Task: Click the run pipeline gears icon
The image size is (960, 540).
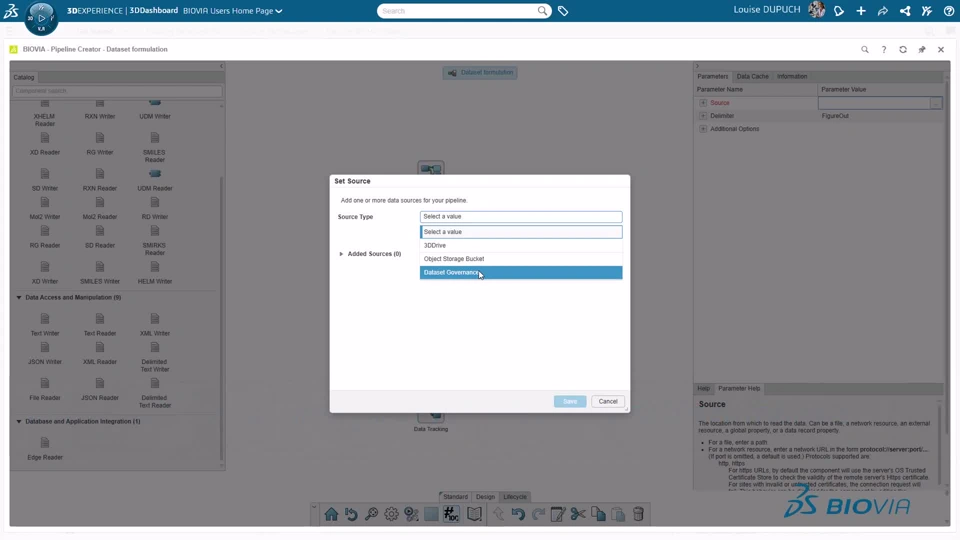Action: (411, 514)
